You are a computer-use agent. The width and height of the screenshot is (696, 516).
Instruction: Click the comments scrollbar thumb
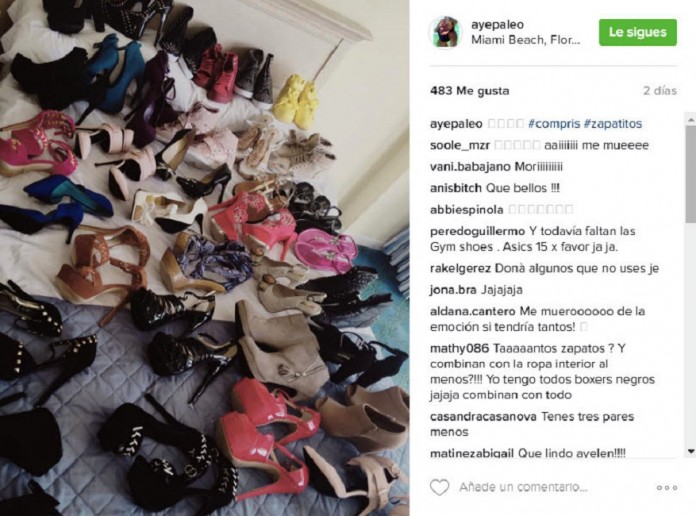point(691,177)
